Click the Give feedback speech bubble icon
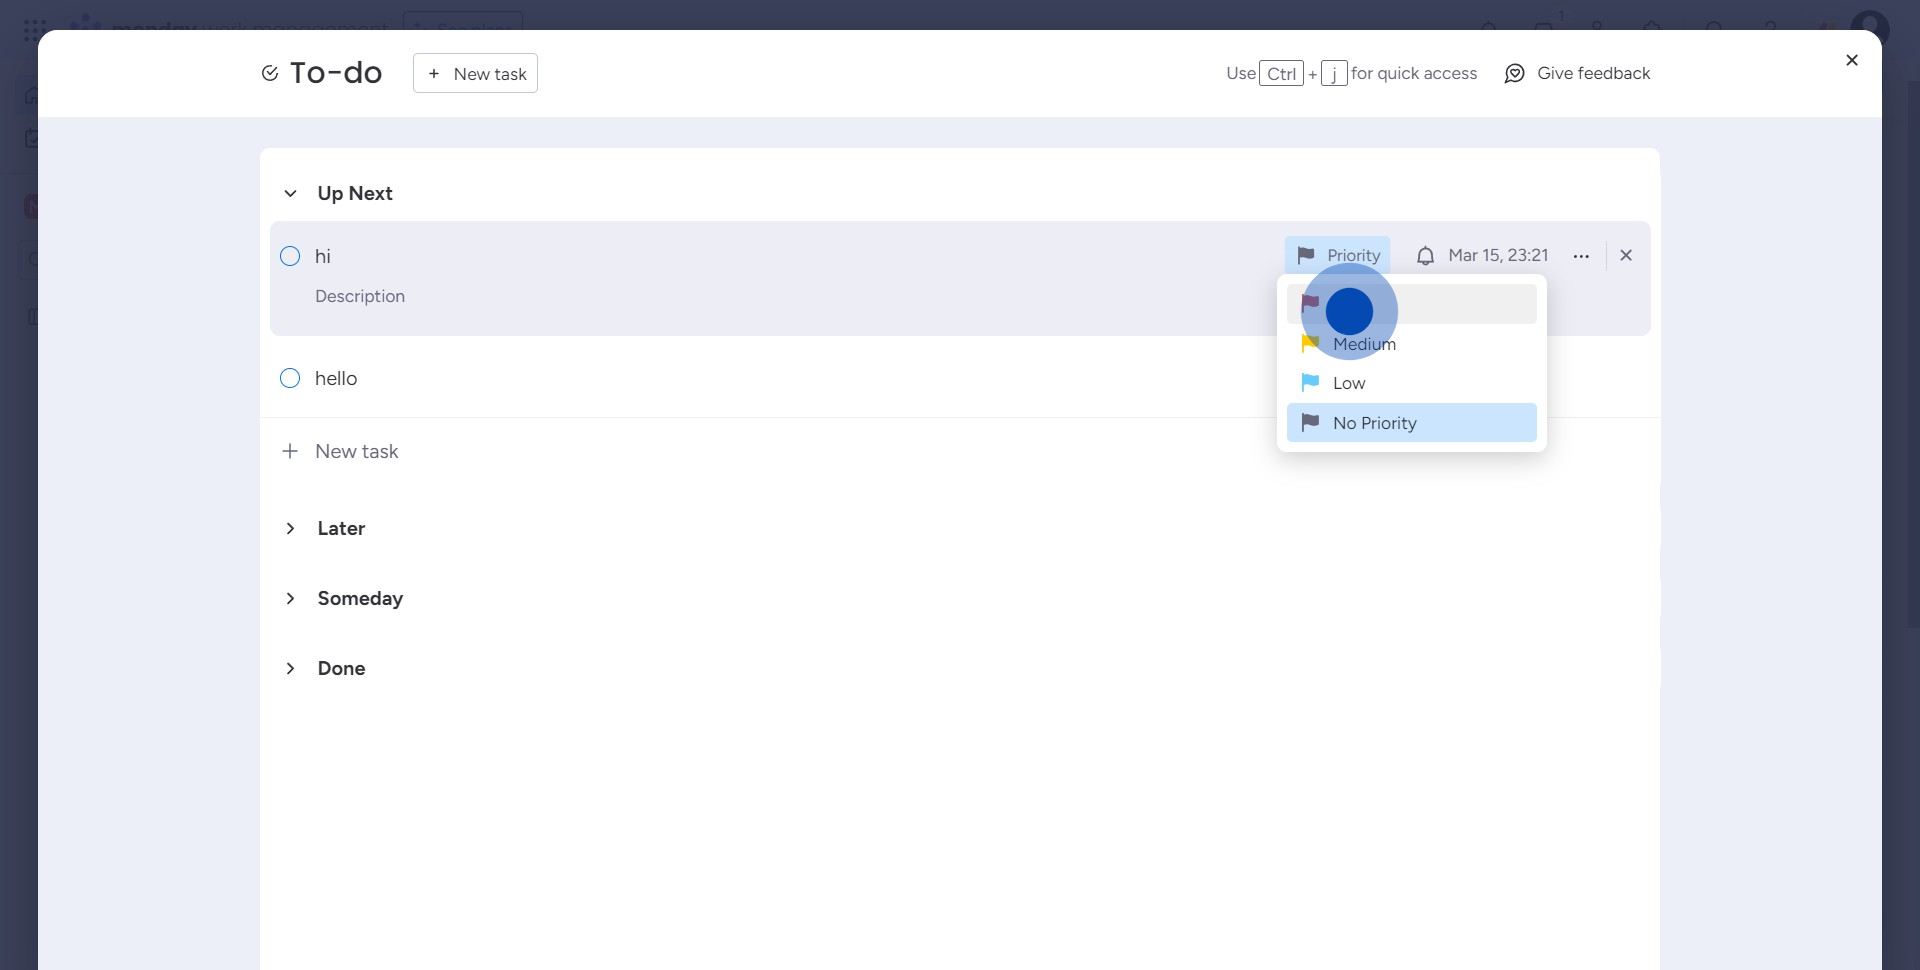Screen dimensions: 1920x970 click(1514, 74)
